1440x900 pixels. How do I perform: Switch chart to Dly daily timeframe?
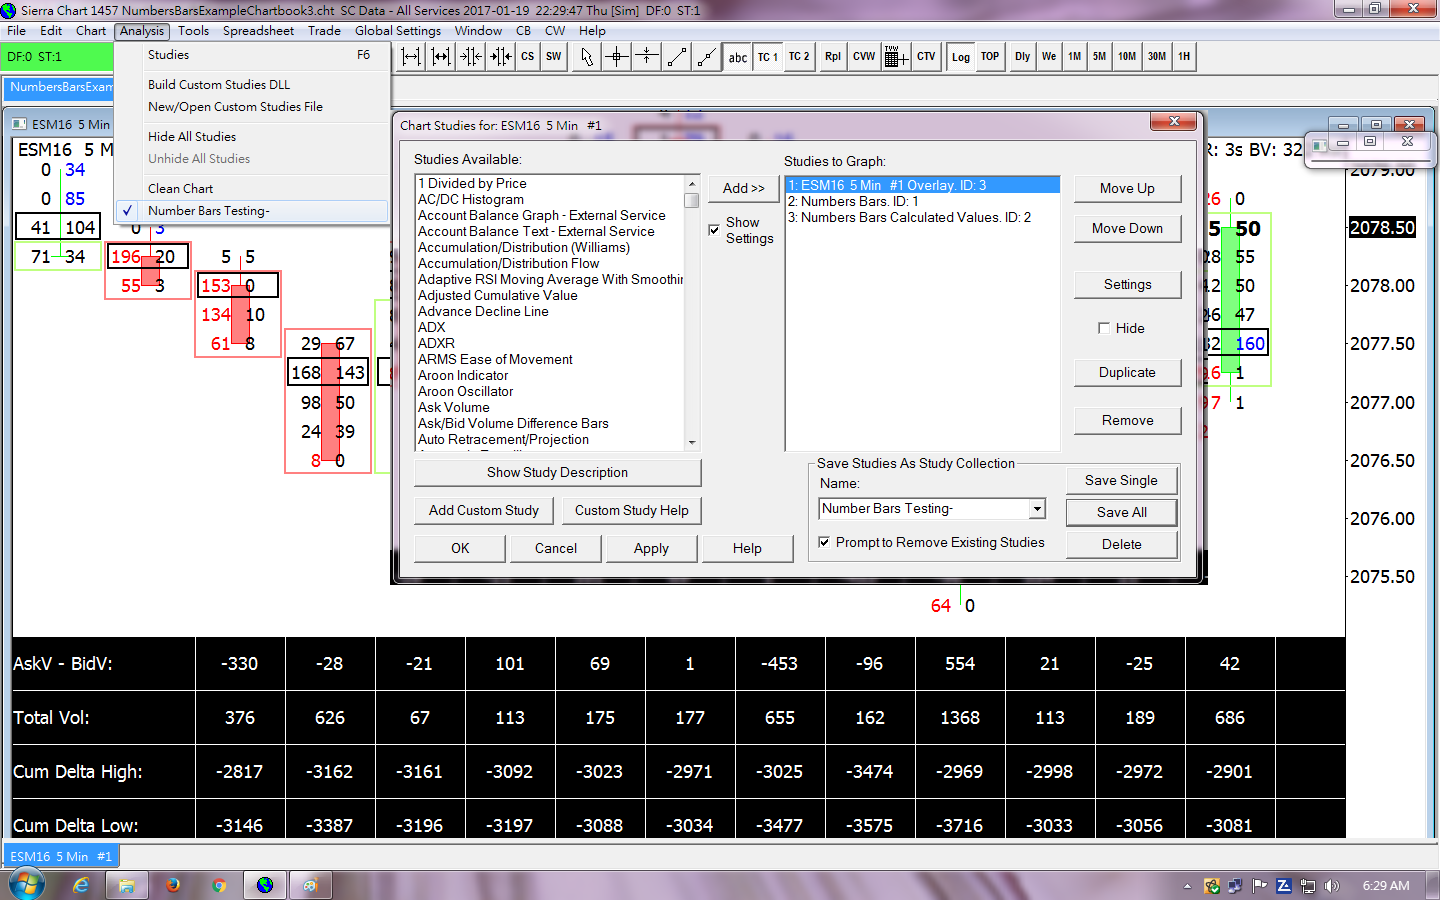(1023, 57)
